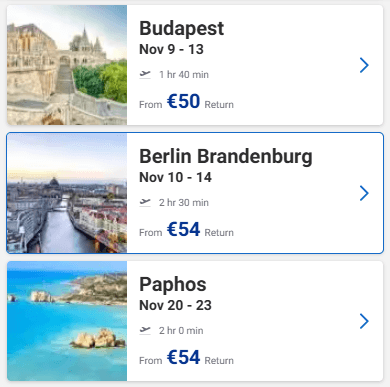Click the plane icon beside 1 hr 40 min
Screen dimensions: 390x387
[x=145, y=74]
